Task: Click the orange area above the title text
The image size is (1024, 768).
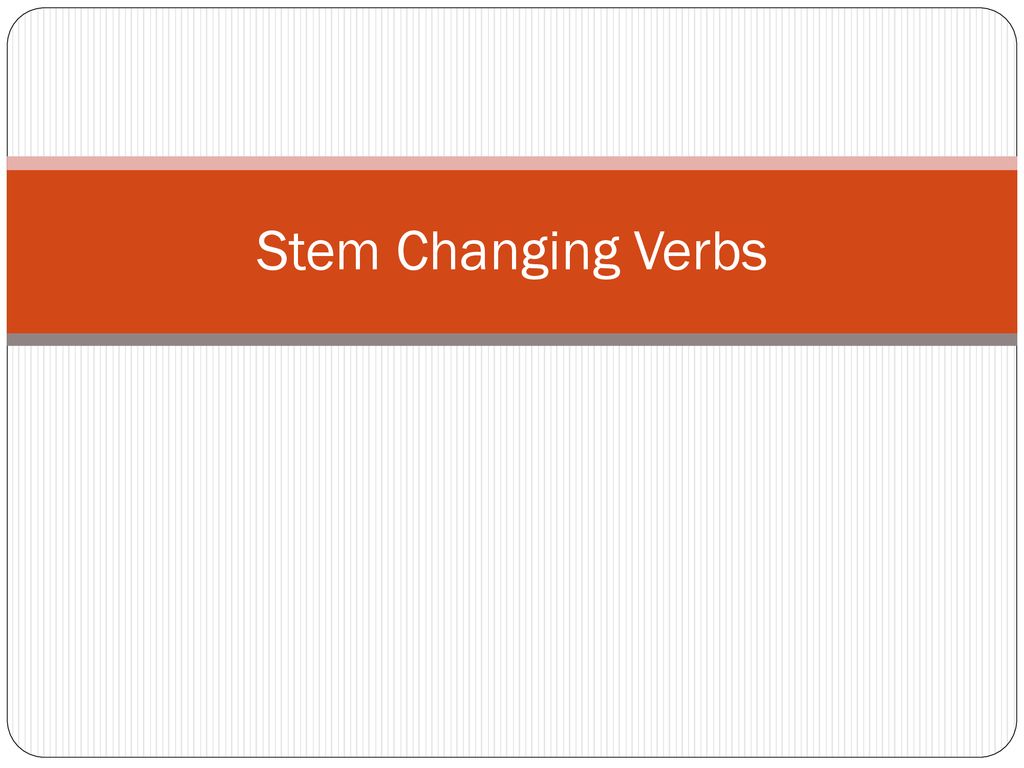Action: click(x=512, y=199)
